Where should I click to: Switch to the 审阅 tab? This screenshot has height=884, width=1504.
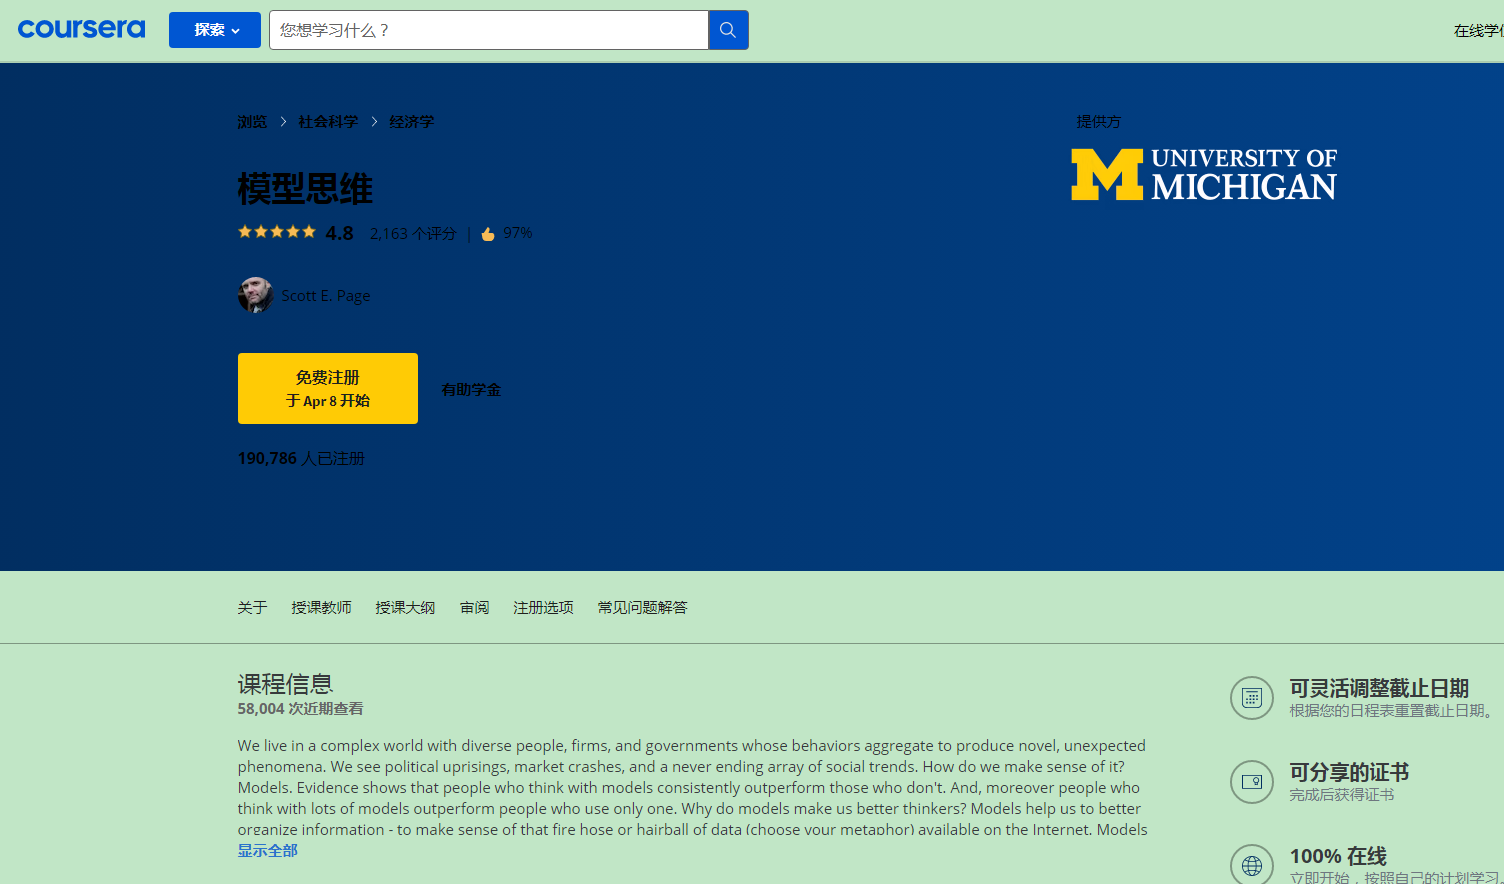(x=474, y=608)
